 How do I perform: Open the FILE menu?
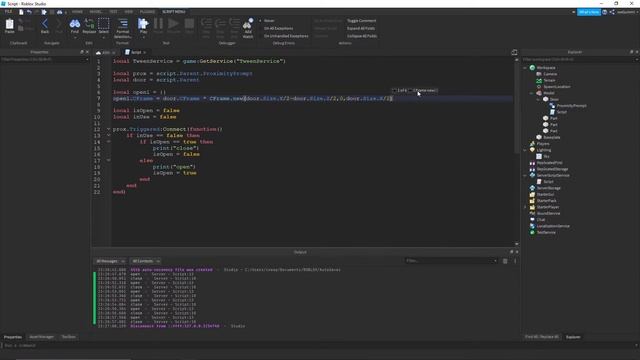(x=8, y=12)
